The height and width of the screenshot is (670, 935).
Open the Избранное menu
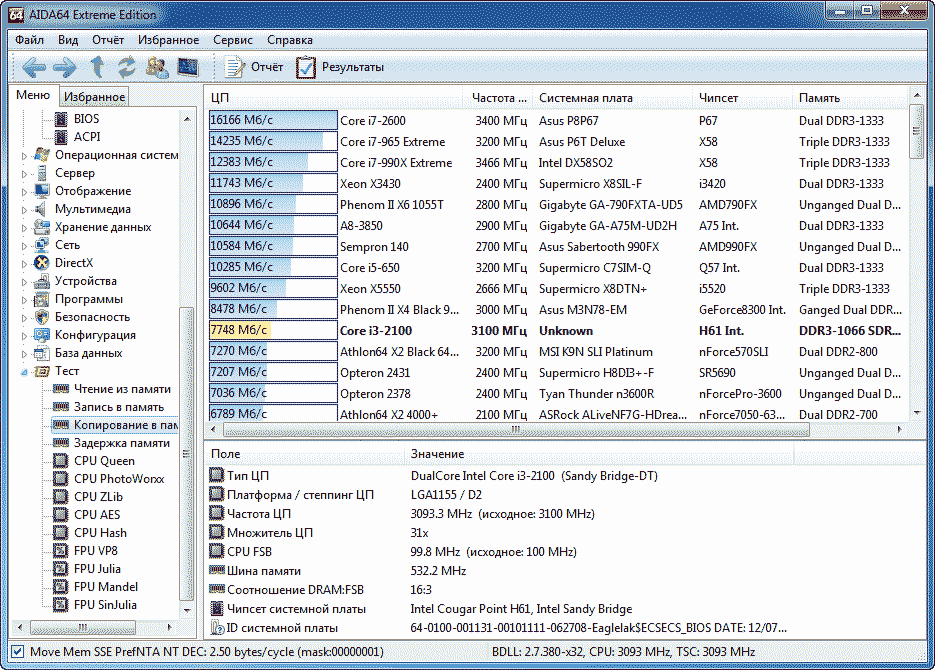(168, 40)
